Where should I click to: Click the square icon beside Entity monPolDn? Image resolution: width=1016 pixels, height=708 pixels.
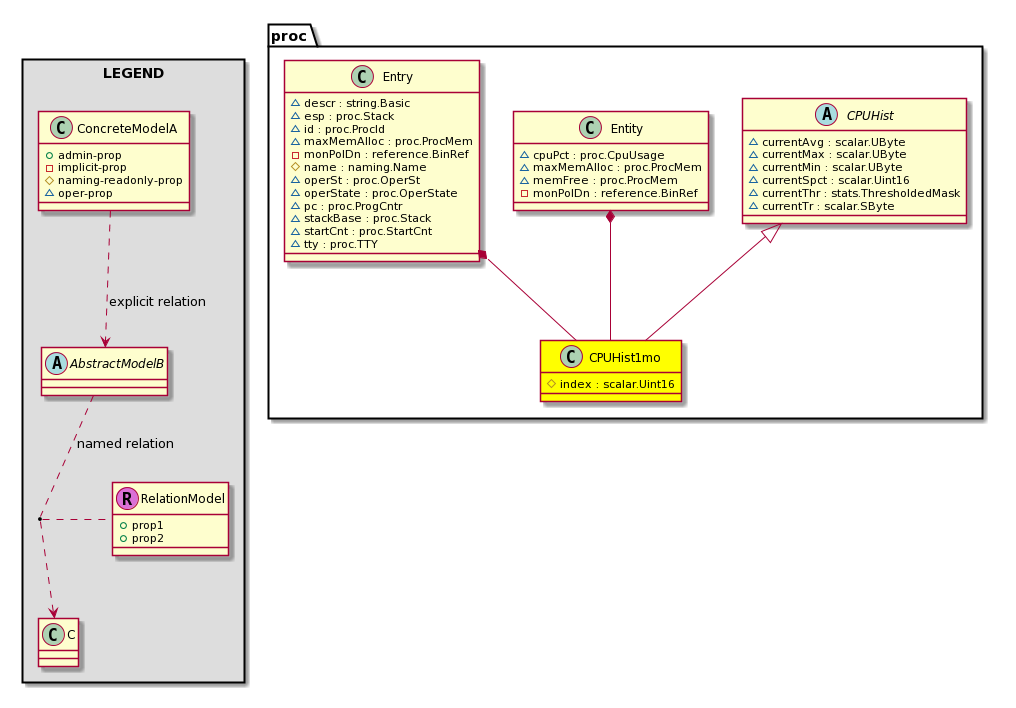[524, 193]
